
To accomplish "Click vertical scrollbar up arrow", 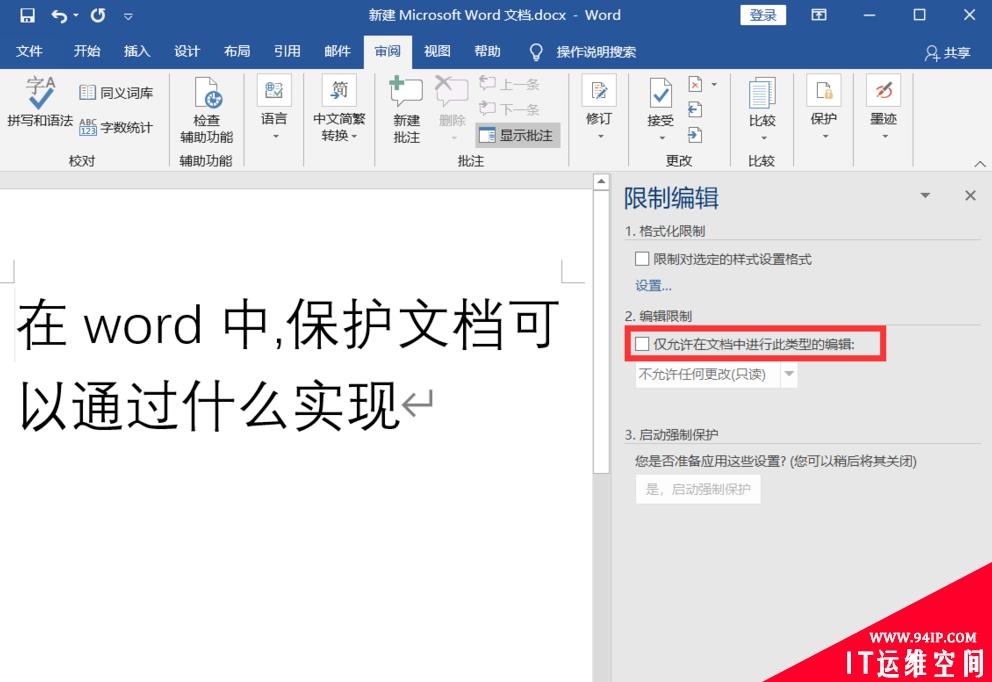I will point(601,182).
